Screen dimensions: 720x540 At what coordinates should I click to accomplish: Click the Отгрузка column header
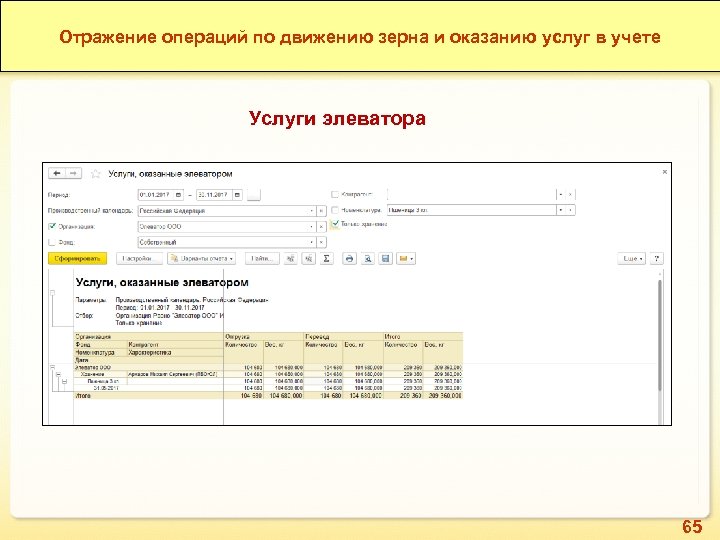(x=264, y=337)
